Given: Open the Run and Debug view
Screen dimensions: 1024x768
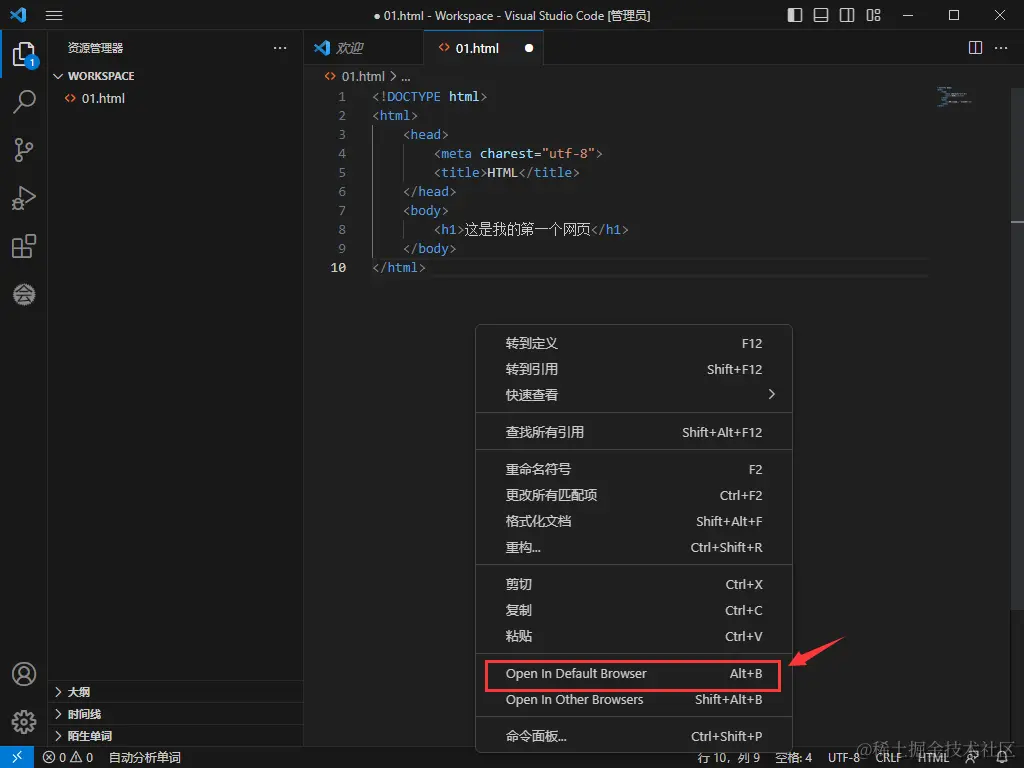Looking at the screenshot, I should click(x=24, y=198).
